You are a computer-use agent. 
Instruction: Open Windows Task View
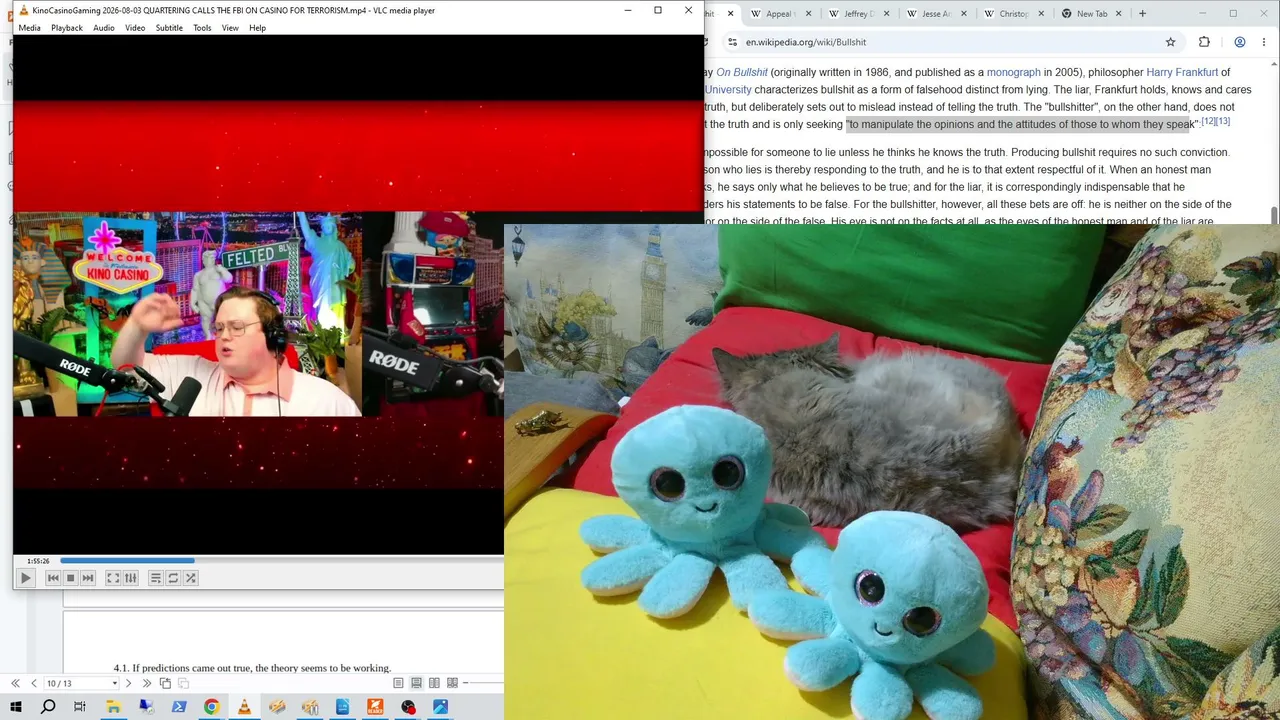pos(80,707)
